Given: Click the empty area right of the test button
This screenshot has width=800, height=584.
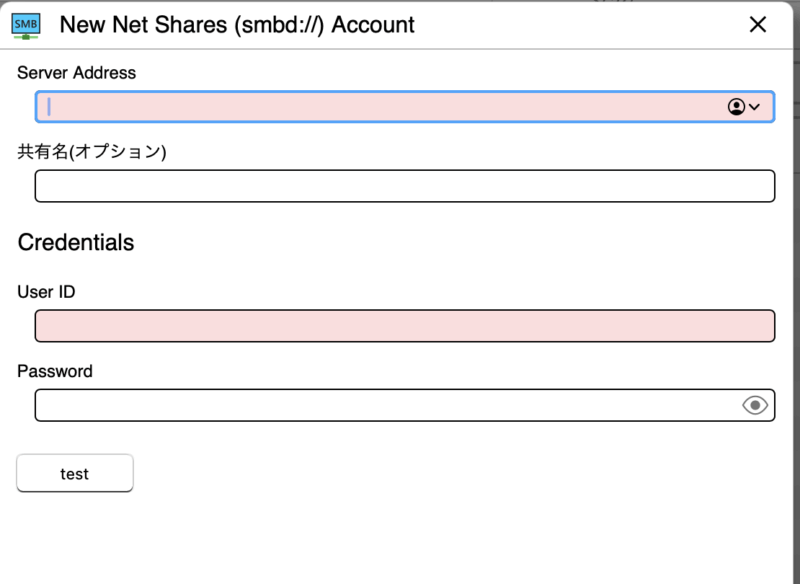Looking at the screenshot, I should [x=450, y=474].
